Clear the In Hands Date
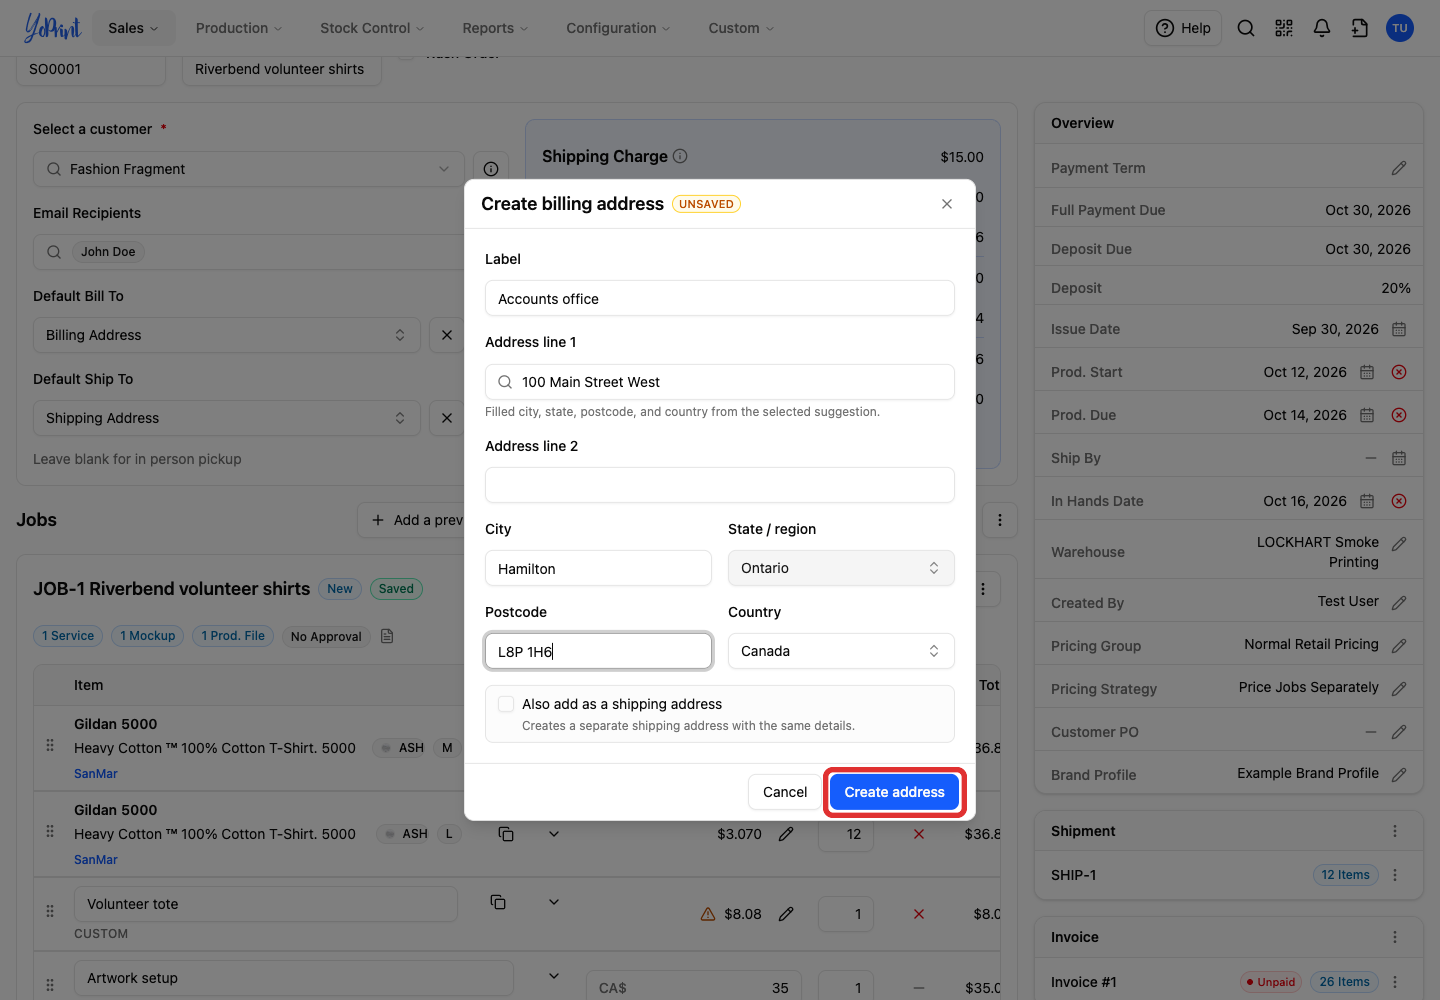Screen dimensions: 1440x1000 pos(1399,501)
